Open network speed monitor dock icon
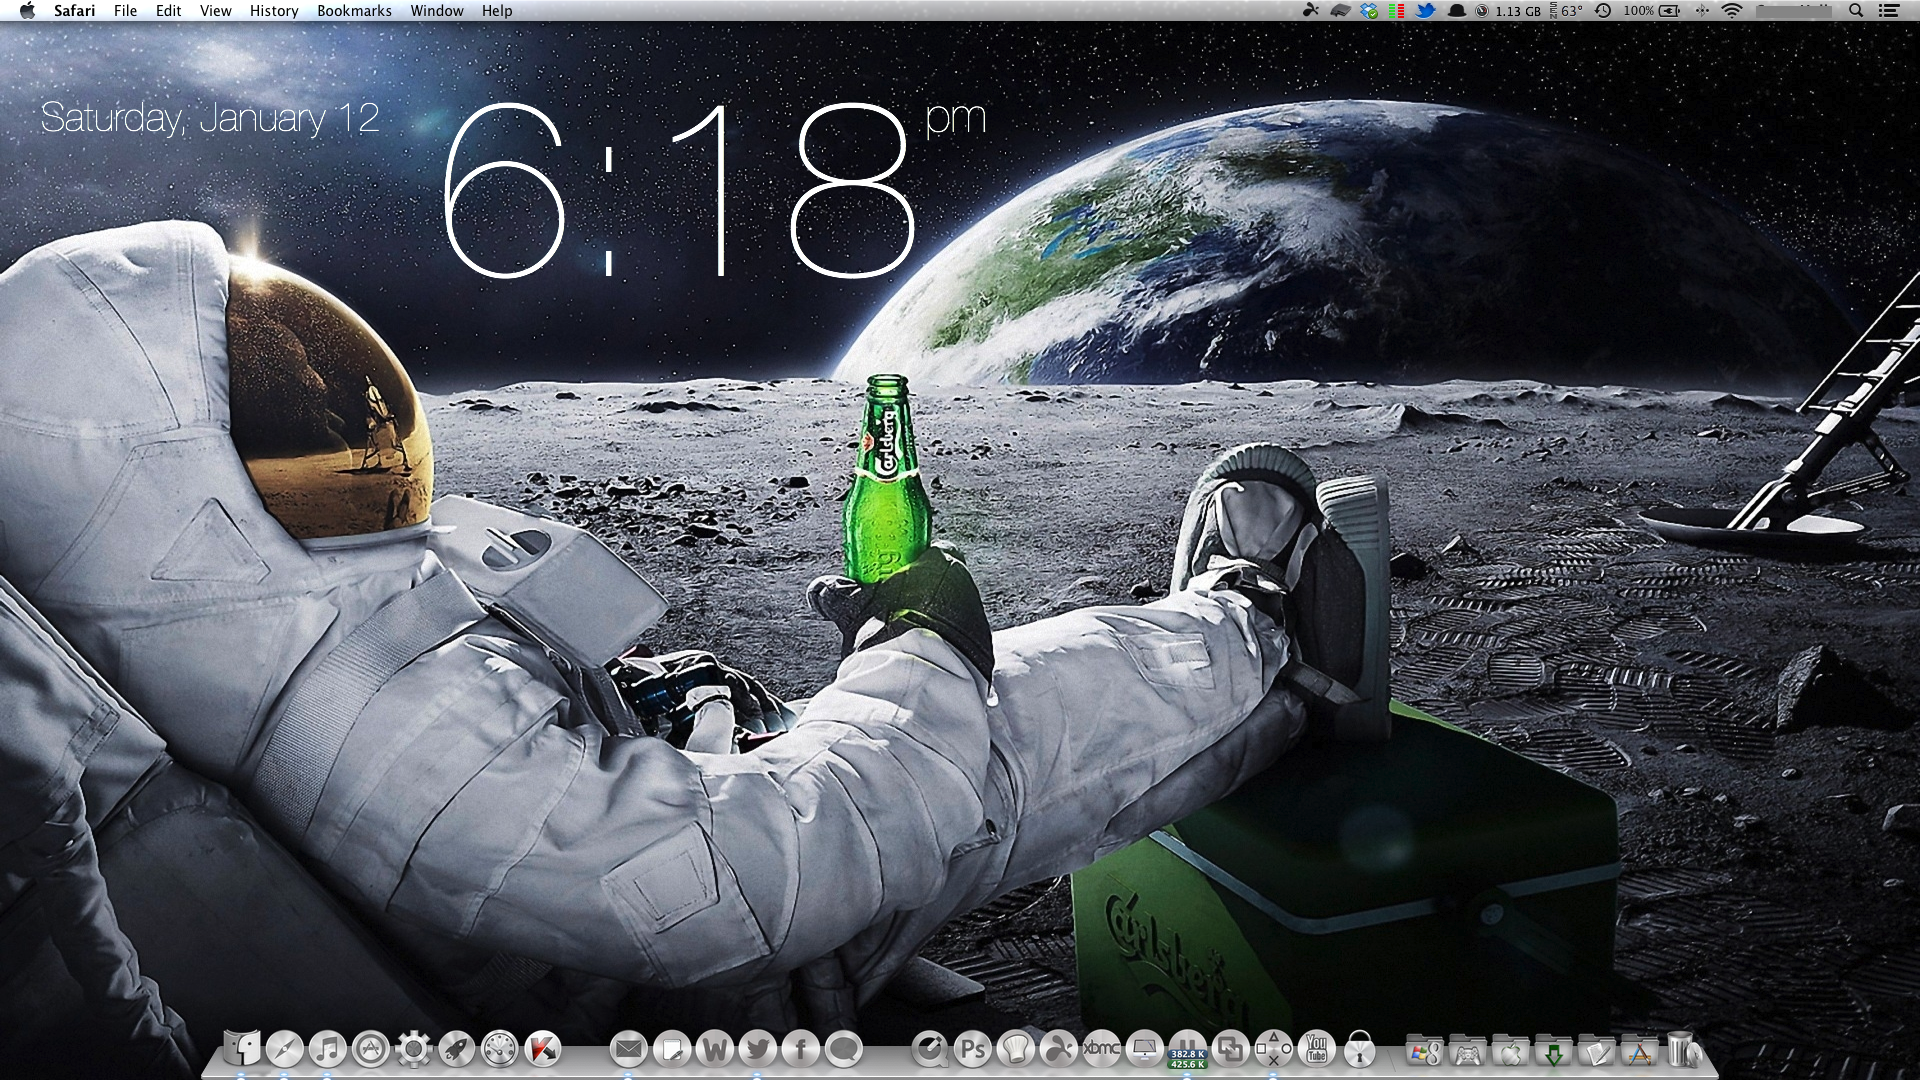 click(1188, 1049)
